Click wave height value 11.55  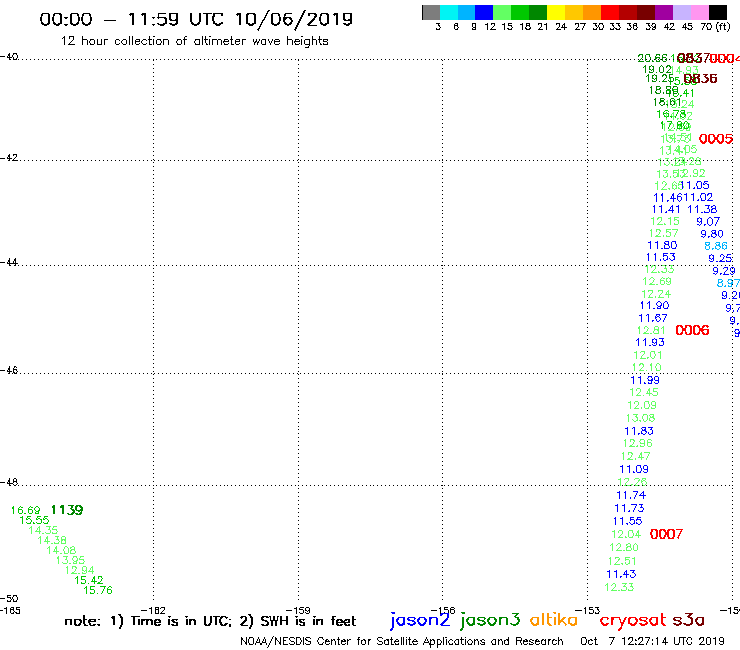tap(627, 521)
